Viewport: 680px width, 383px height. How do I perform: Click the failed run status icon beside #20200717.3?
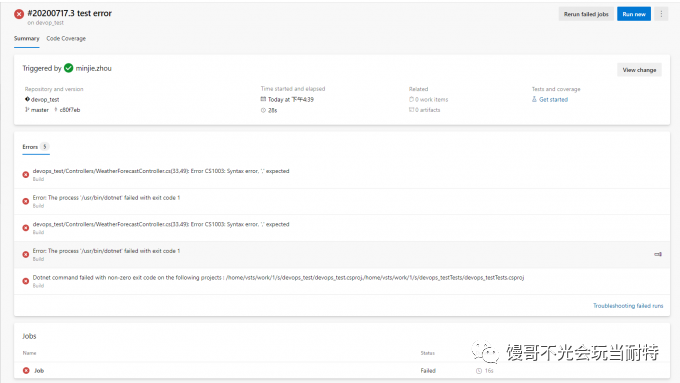point(19,14)
